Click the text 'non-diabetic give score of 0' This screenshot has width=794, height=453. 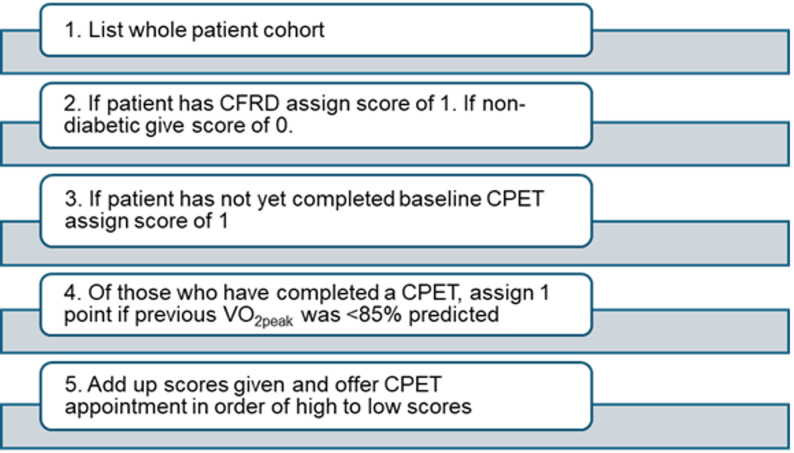[x=295, y=114]
